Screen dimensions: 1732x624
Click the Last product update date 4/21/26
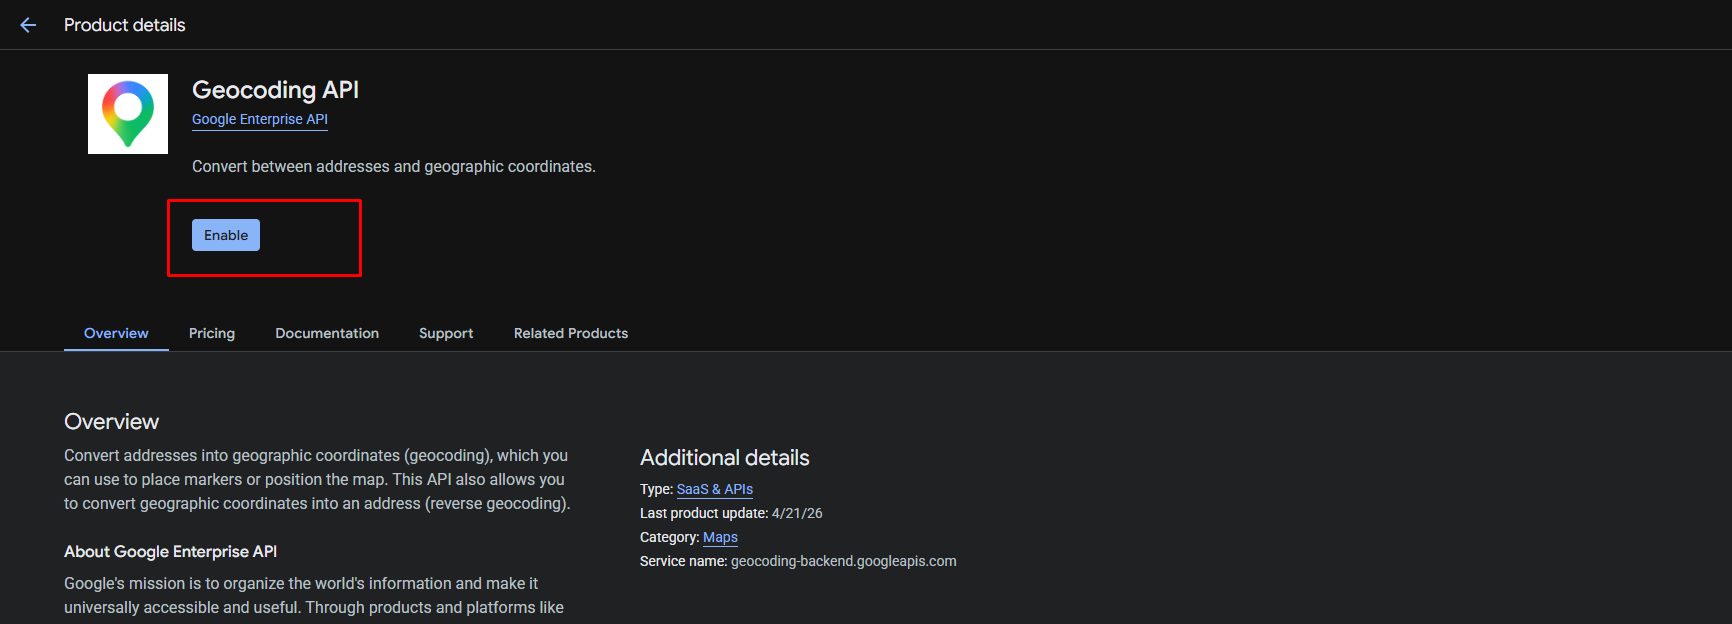797,513
